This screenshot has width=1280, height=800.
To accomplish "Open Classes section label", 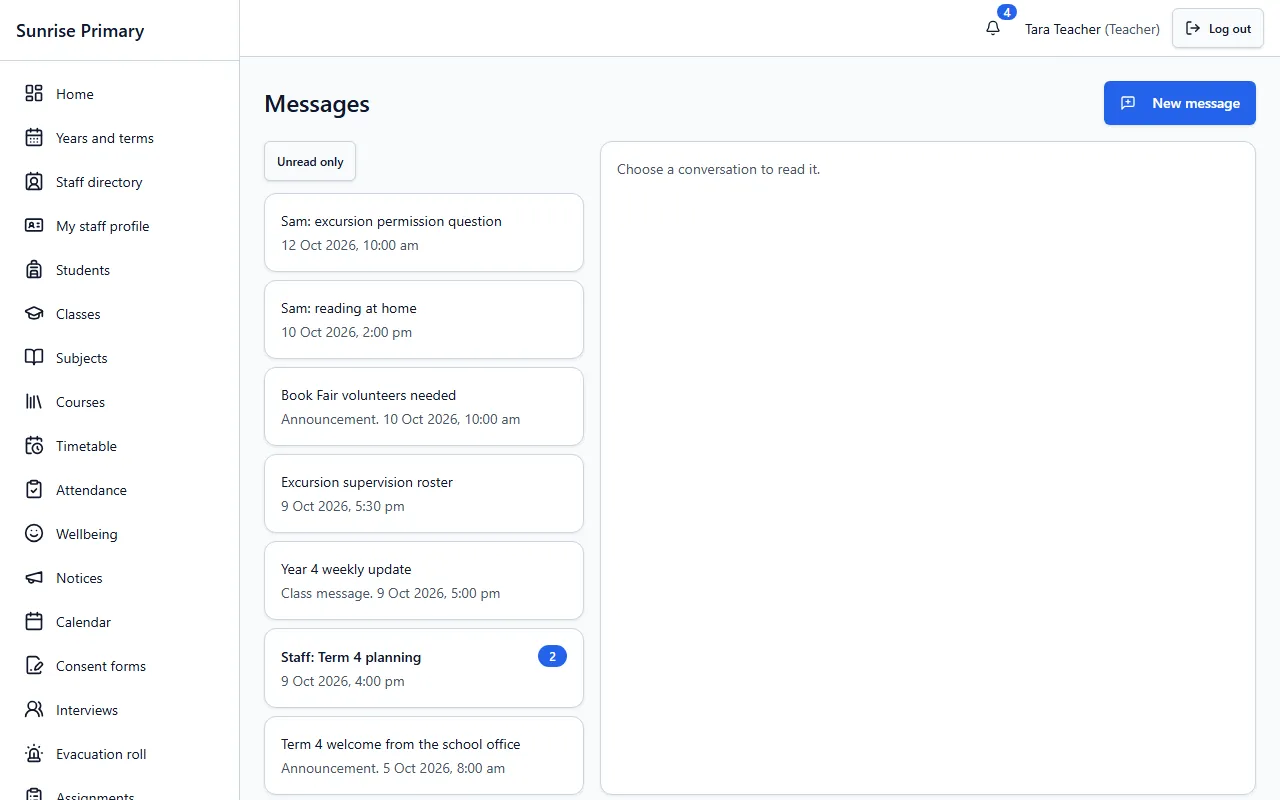I will [78, 314].
